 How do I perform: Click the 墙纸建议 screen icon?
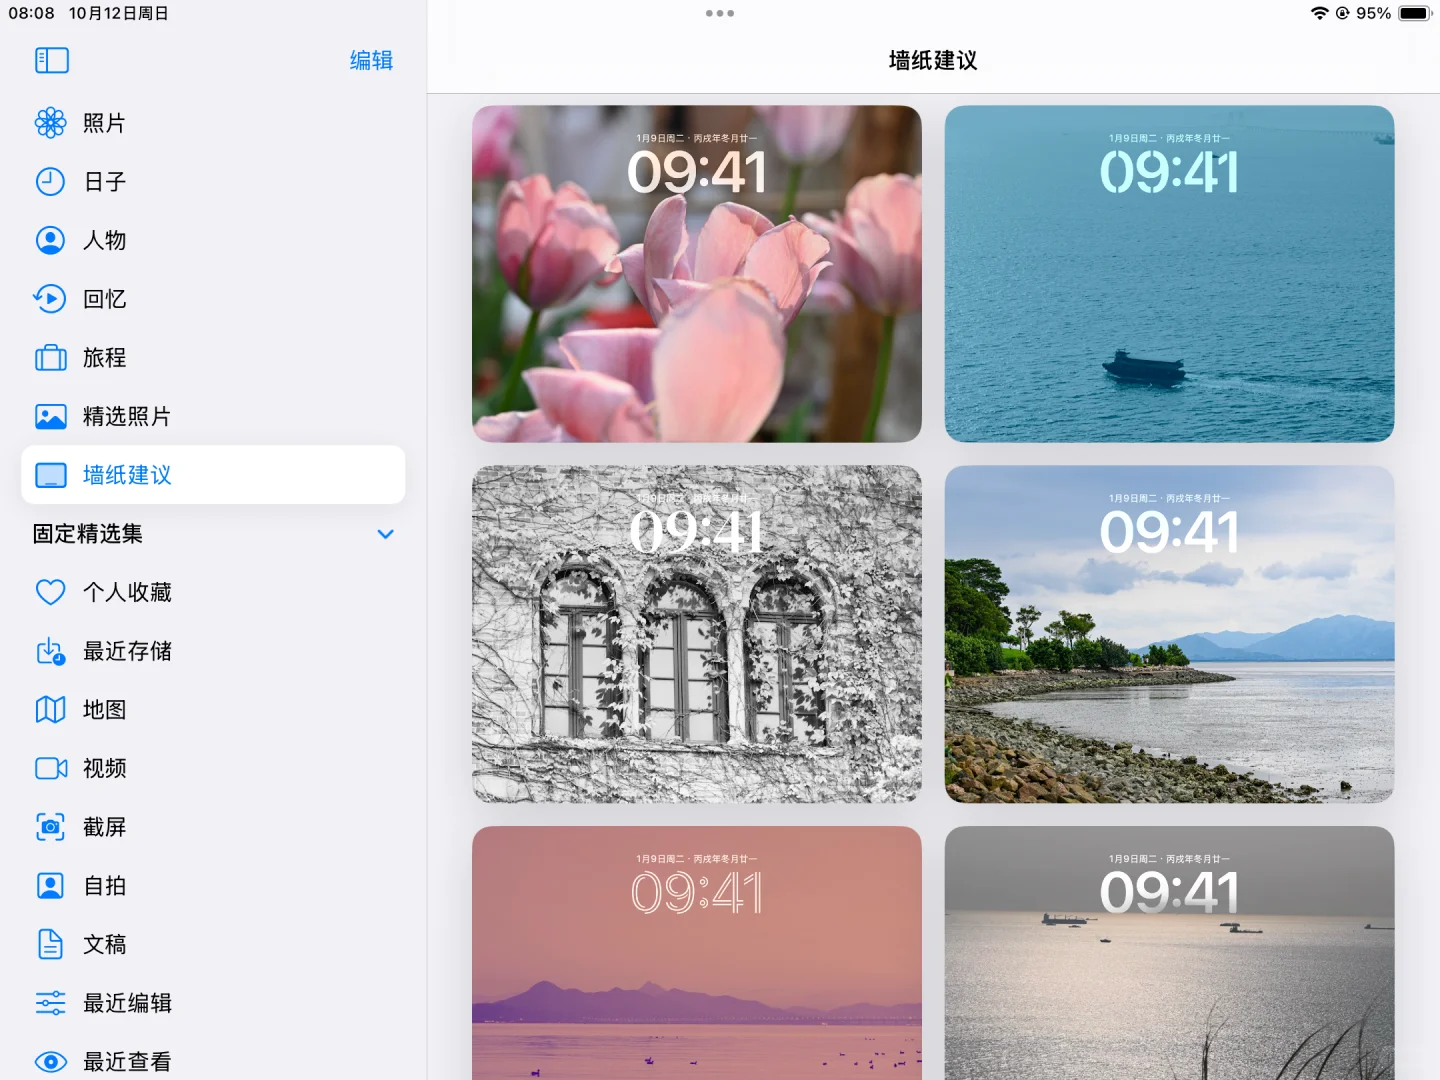pos(51,475)
